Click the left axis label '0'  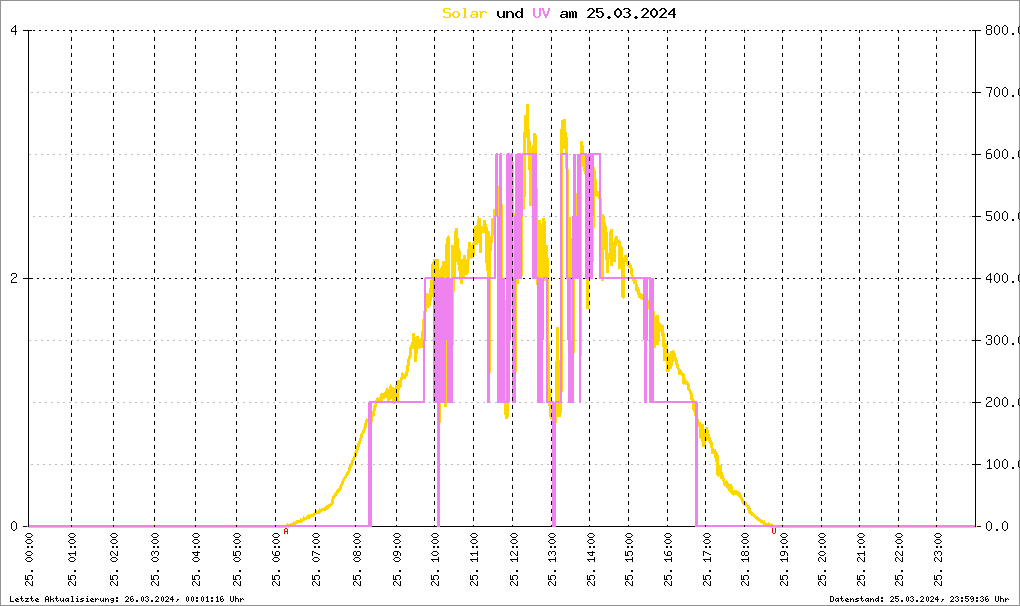[14, 526]
